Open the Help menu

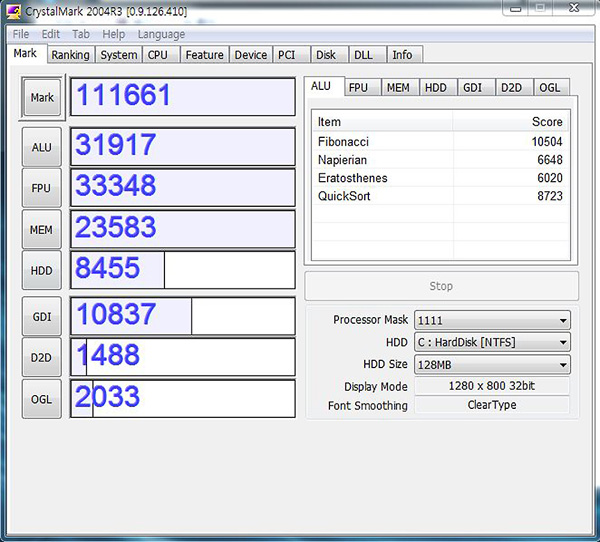(113, 34)
